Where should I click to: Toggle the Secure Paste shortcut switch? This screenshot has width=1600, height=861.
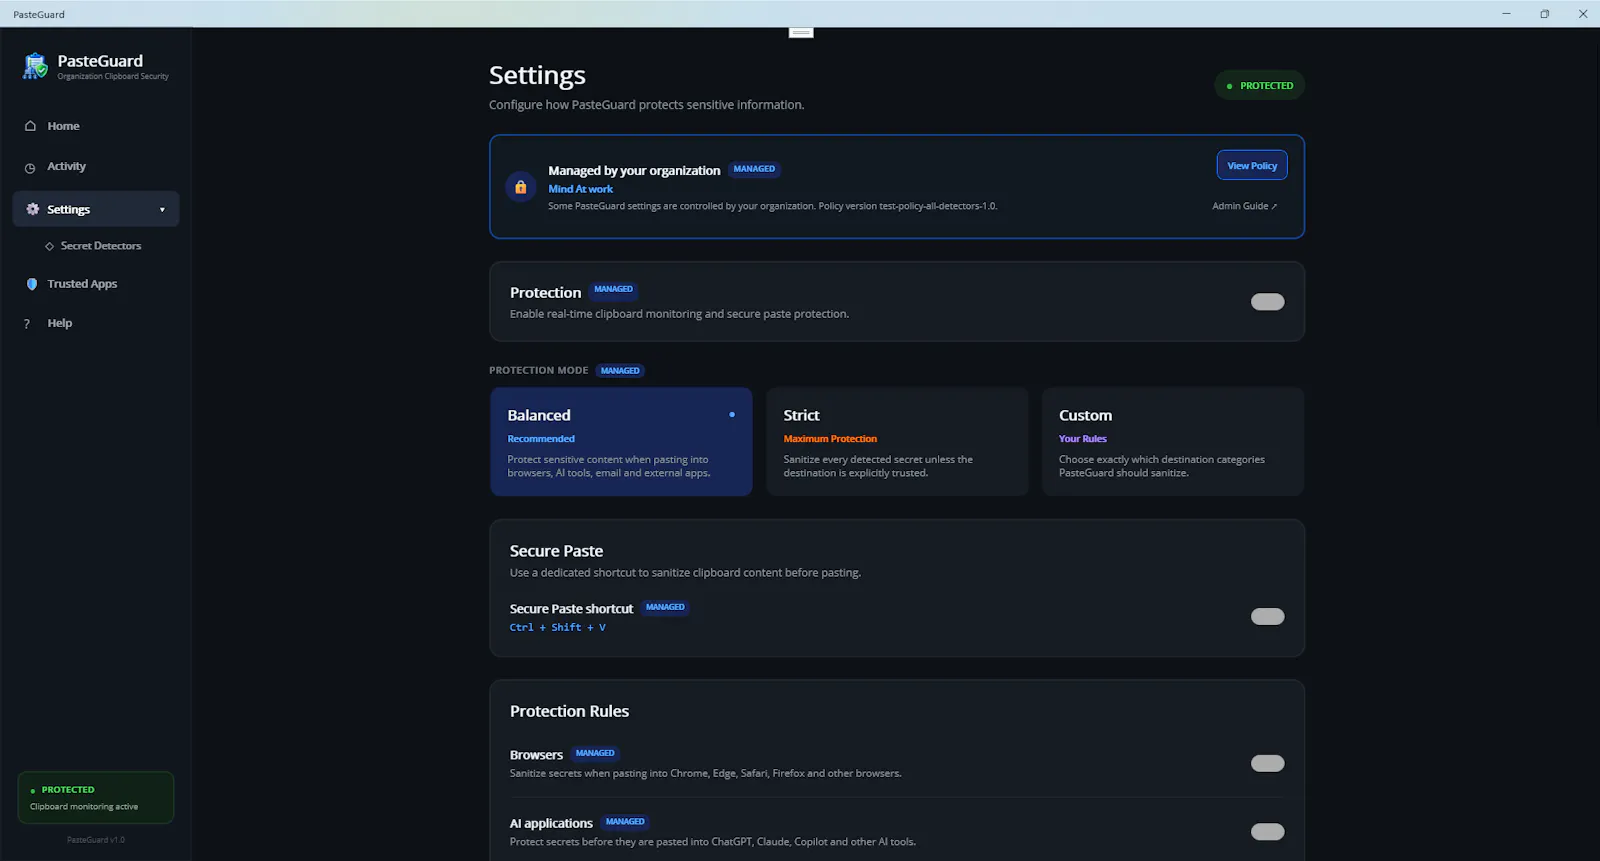point(1267,616)
